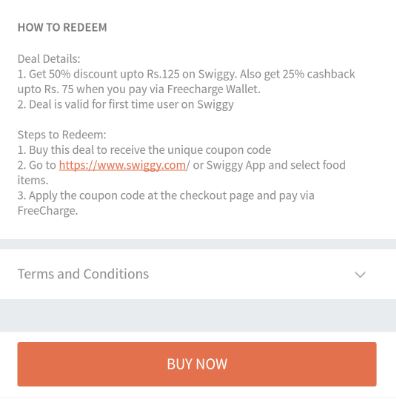Click the Terms and Conditions label

click(x=83, y=274)
